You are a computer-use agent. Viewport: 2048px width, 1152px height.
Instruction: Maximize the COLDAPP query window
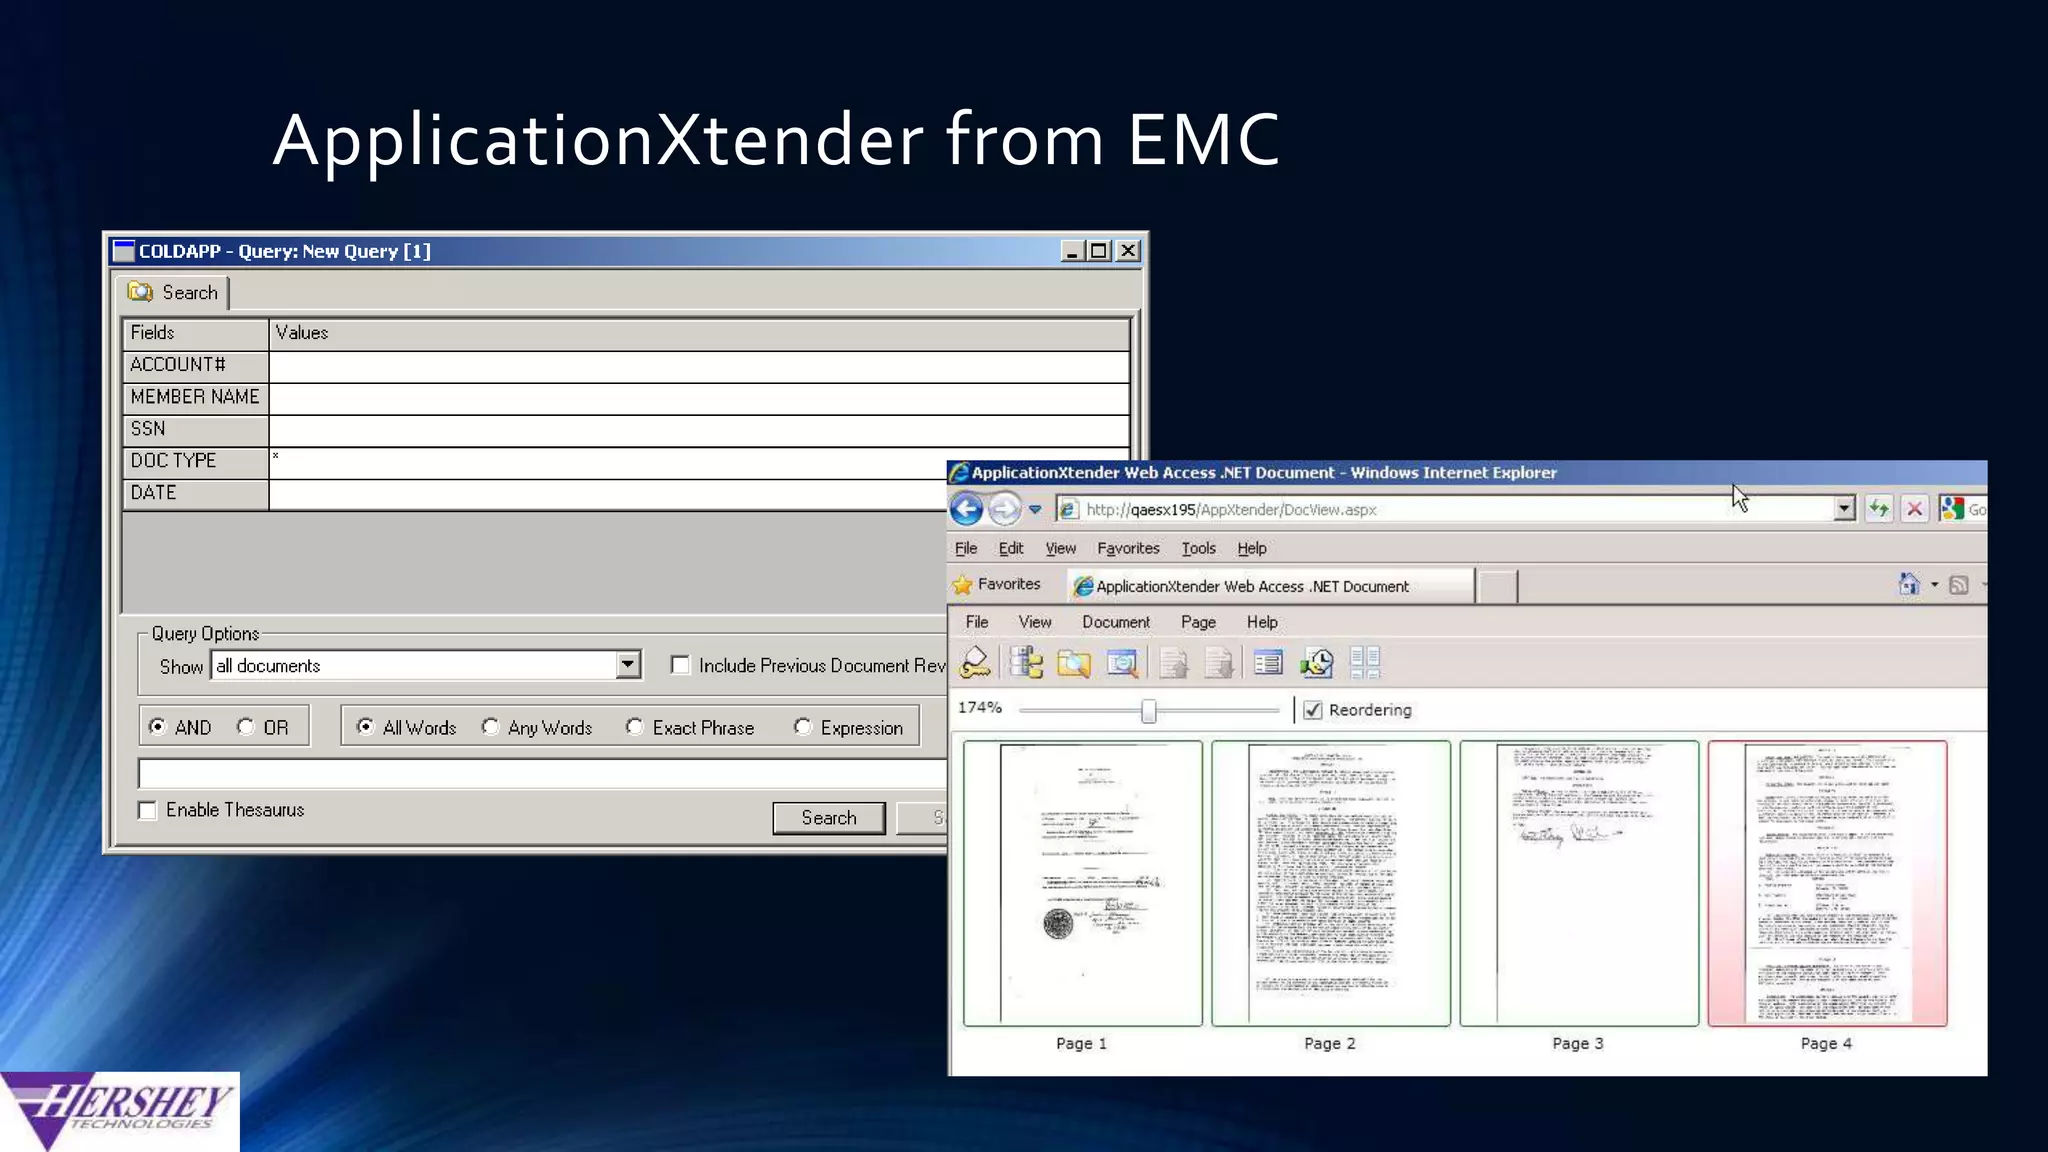[1099, 251]
